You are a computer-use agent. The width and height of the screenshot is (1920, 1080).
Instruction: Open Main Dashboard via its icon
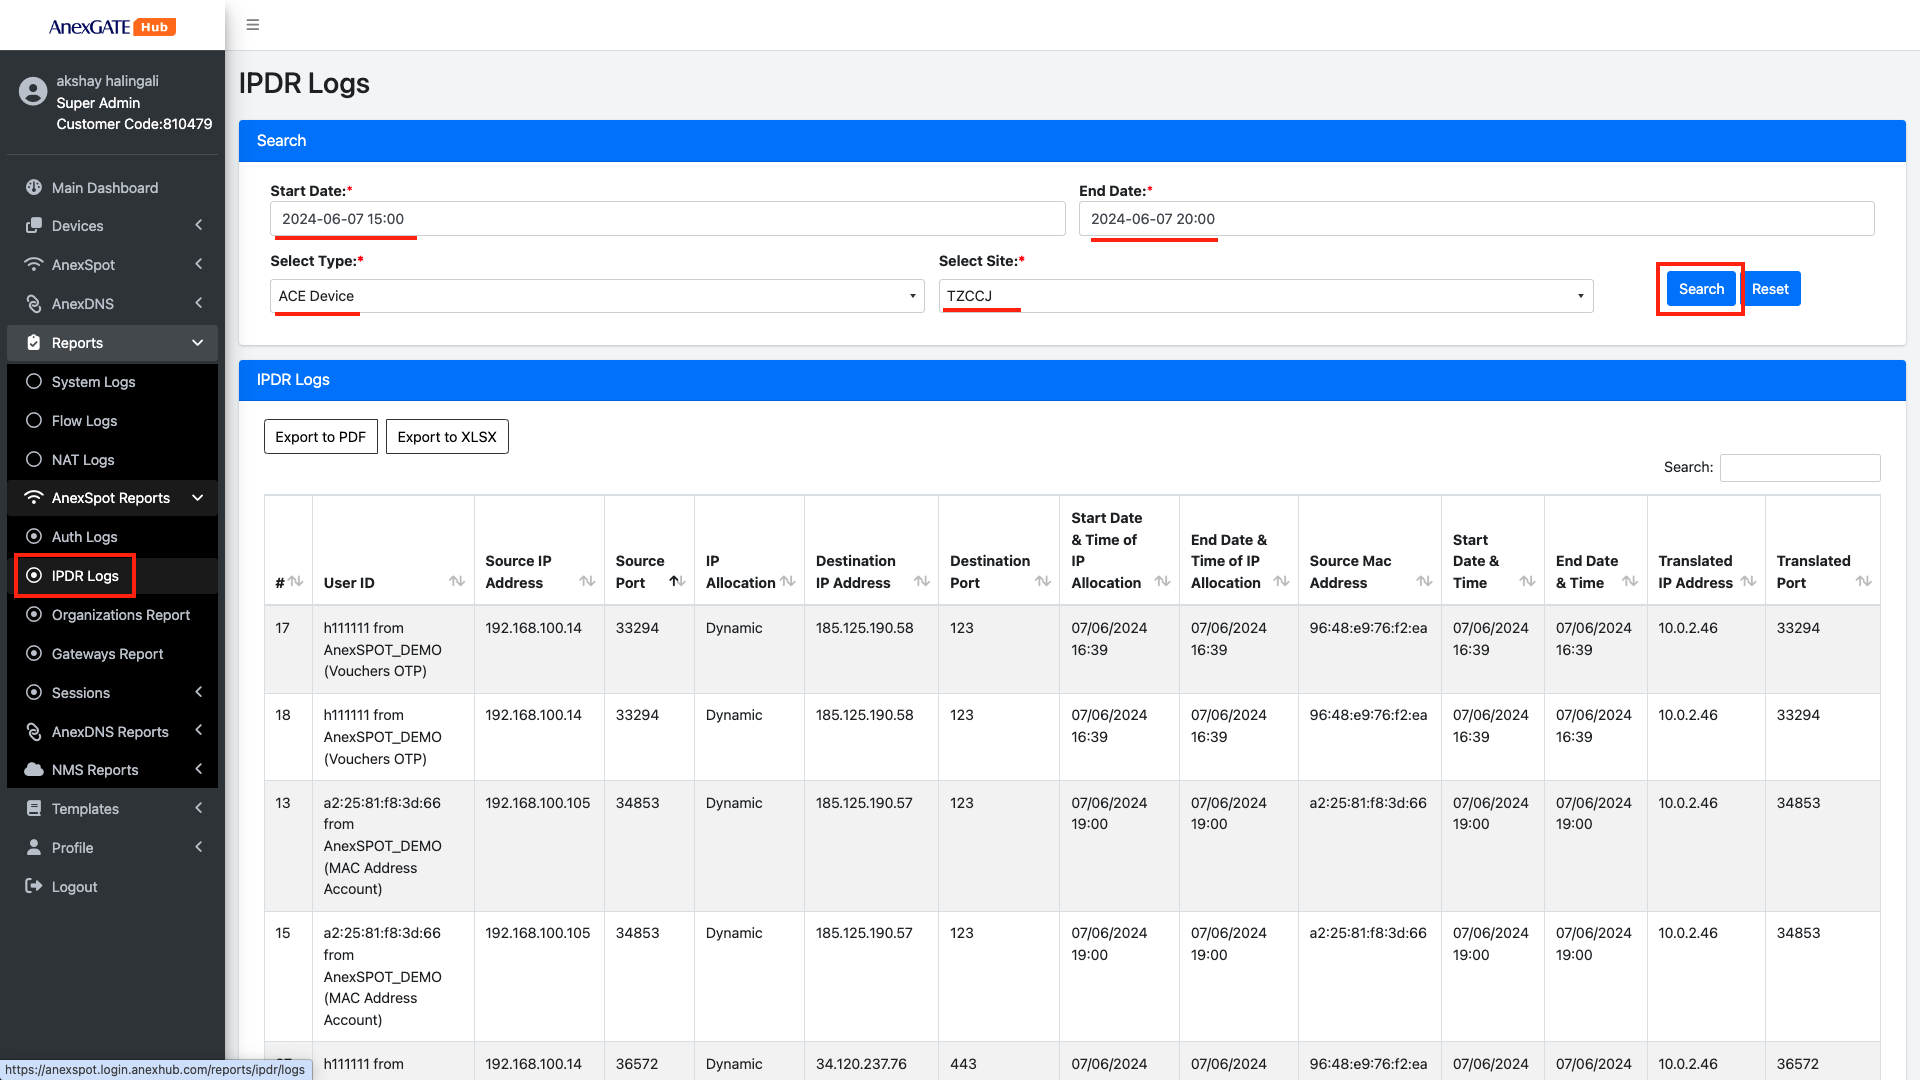click(34, 187)
